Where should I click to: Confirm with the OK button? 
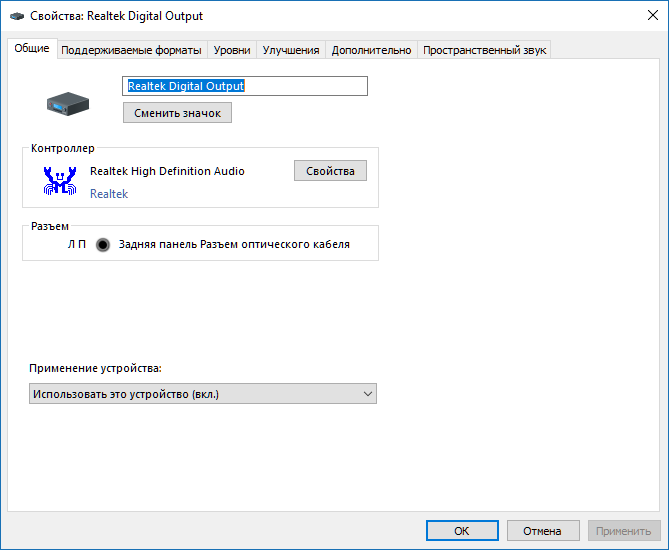coord(462,531)
